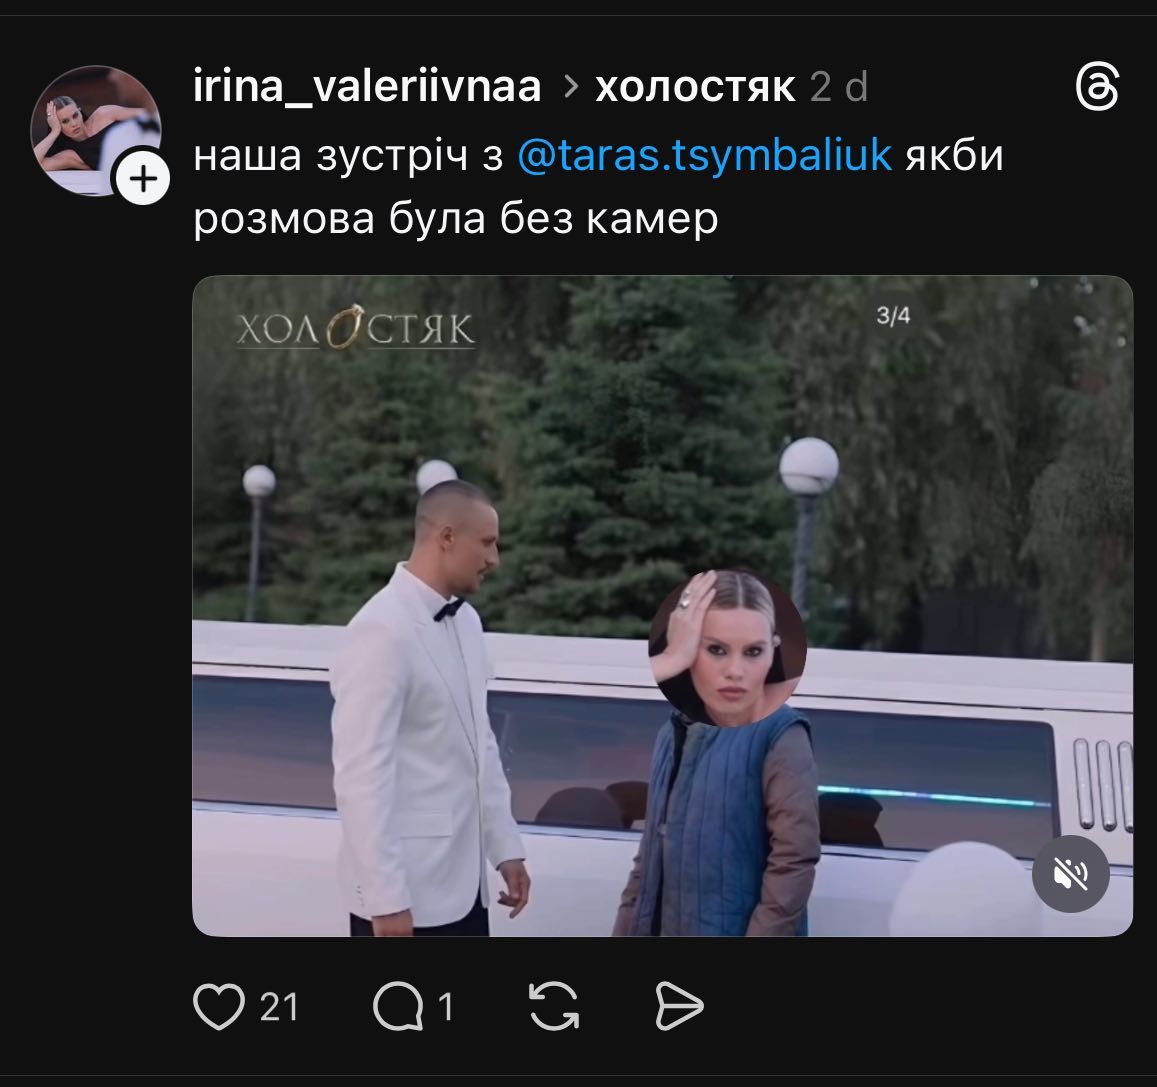Repost using the circular arrows icon
The height and width of the screenshot is (1087, 1157).
(554, 1006)
